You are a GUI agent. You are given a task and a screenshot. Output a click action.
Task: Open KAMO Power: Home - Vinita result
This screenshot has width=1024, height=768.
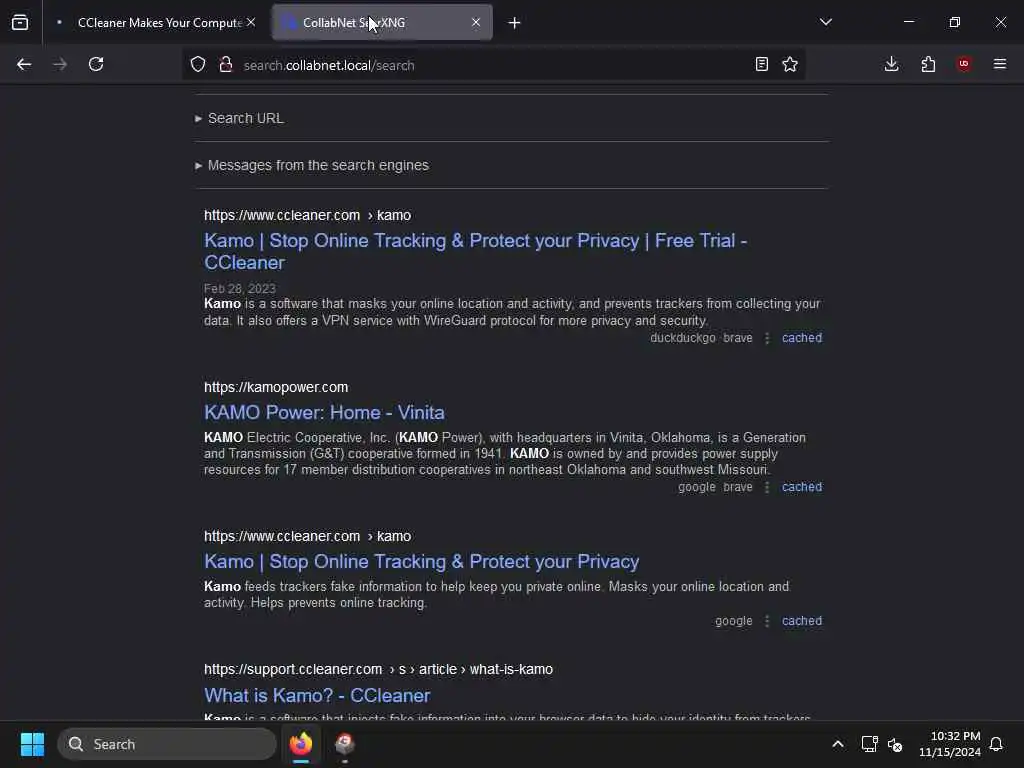(324, 413)
